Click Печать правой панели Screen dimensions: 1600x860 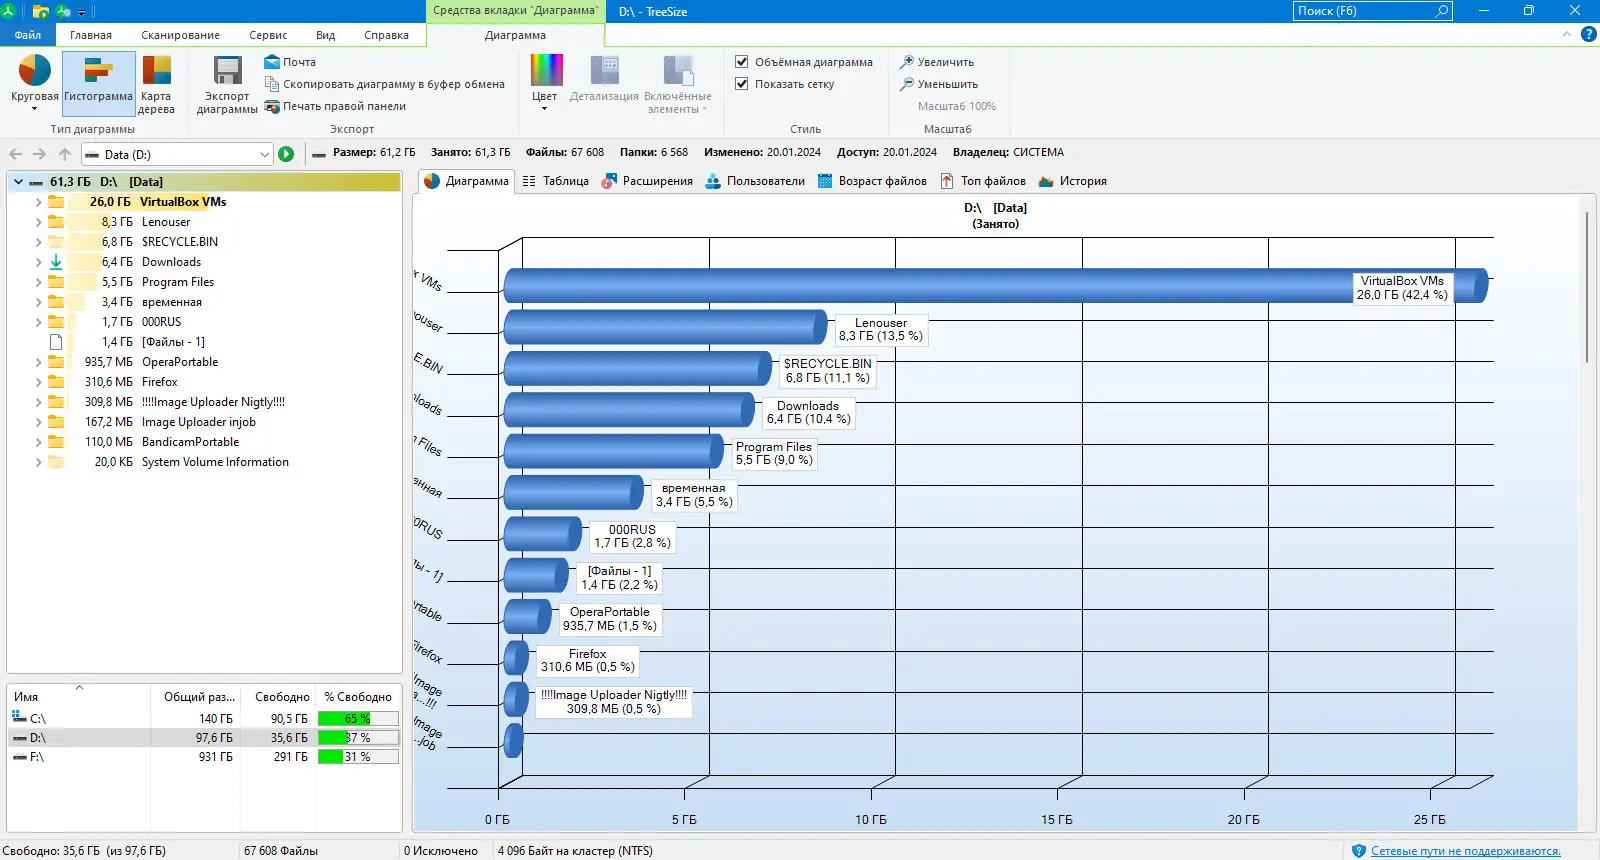[x=335, y=106]
